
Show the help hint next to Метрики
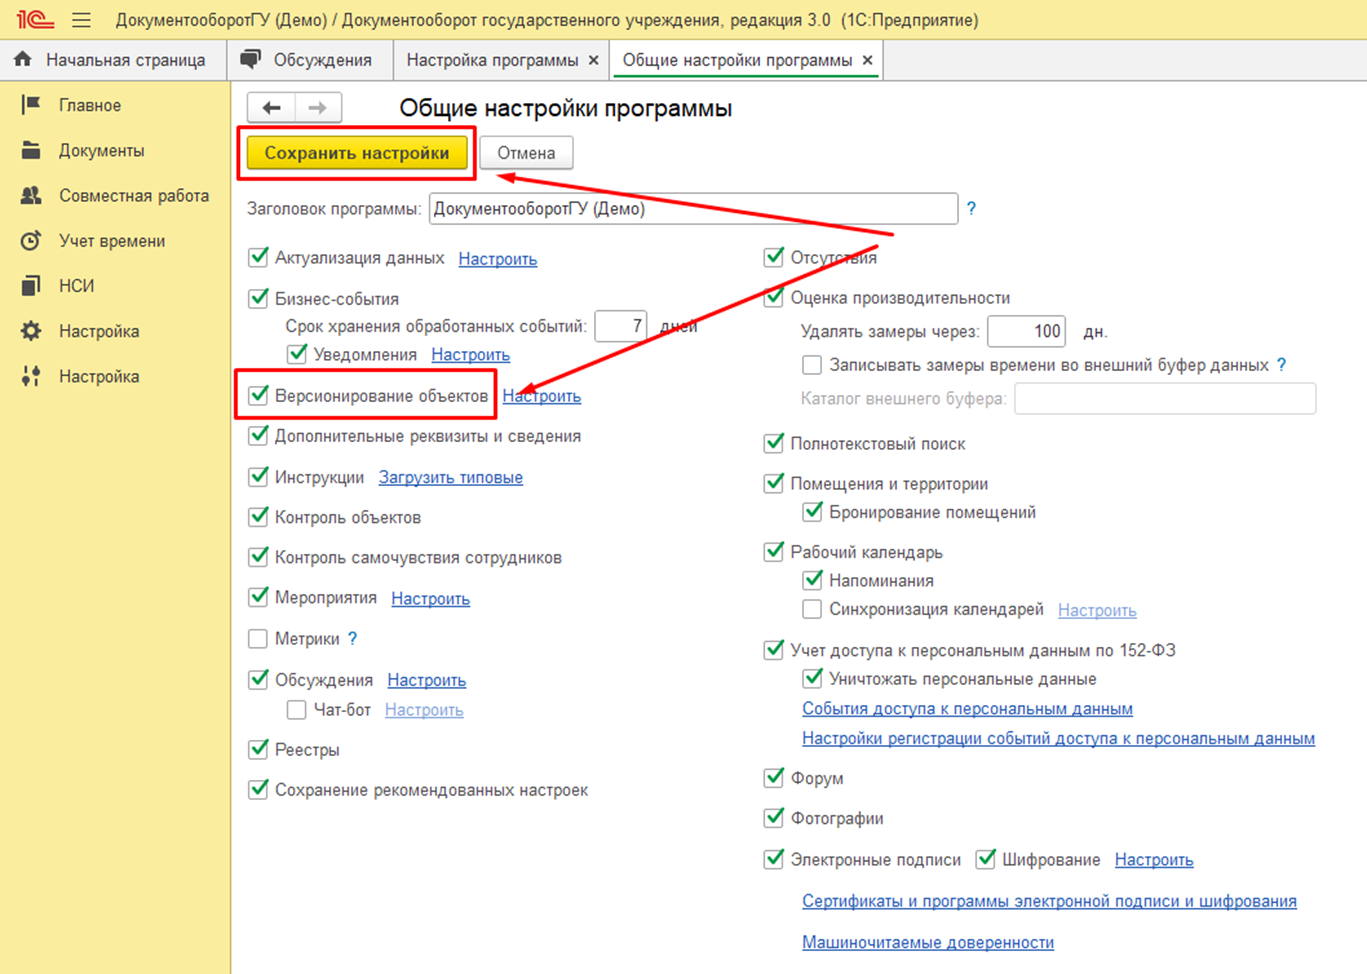click(x=352, y=638)
